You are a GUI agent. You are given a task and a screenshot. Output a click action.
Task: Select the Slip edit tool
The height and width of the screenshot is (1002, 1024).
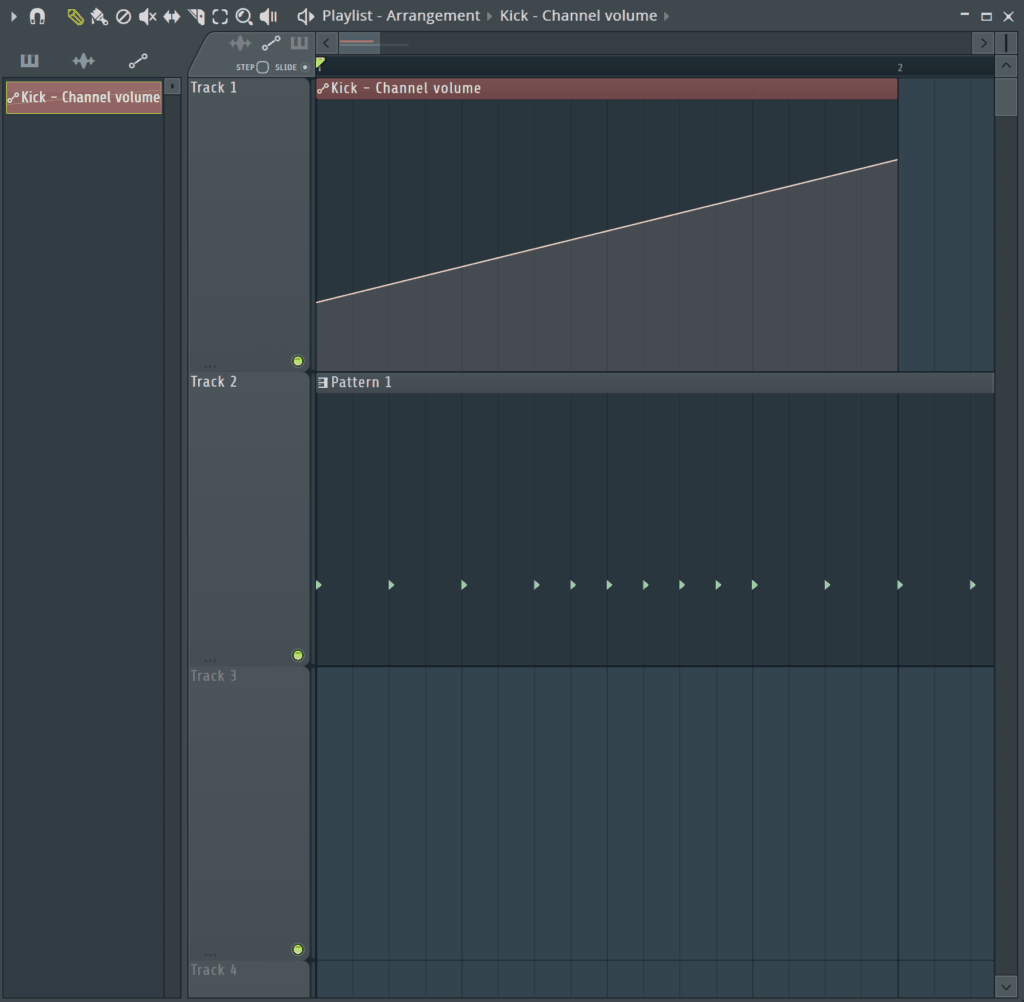tap(171, 16)
